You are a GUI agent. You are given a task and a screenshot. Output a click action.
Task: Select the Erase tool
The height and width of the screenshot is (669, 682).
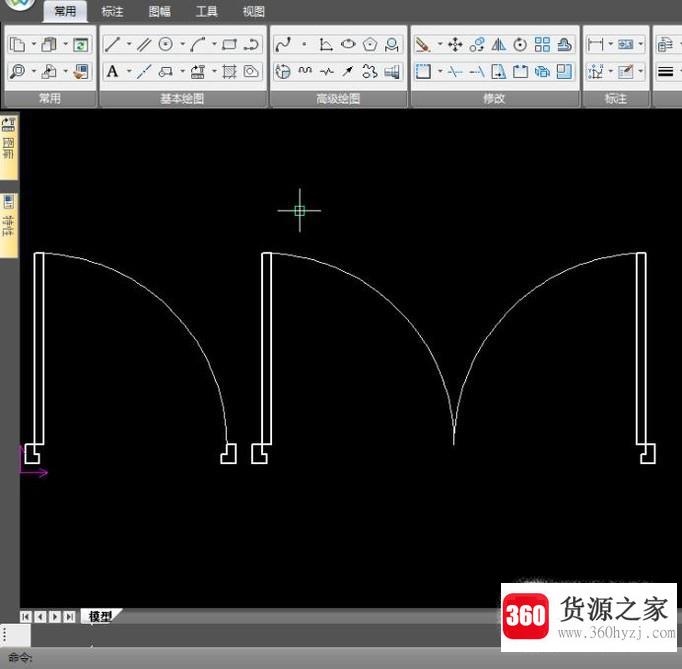pos(423,44)
